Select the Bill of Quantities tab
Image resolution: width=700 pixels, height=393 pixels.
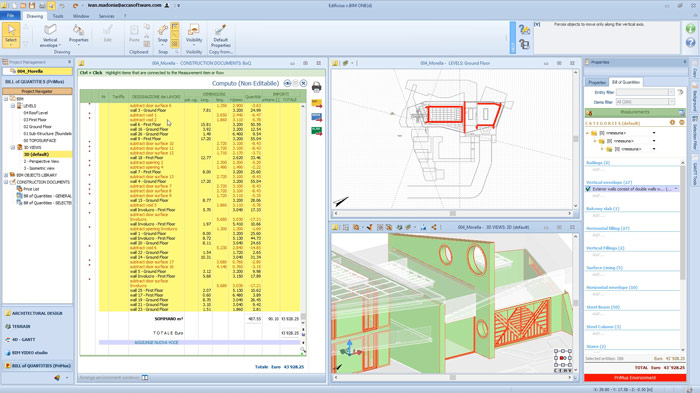click(x=625, y=82)
